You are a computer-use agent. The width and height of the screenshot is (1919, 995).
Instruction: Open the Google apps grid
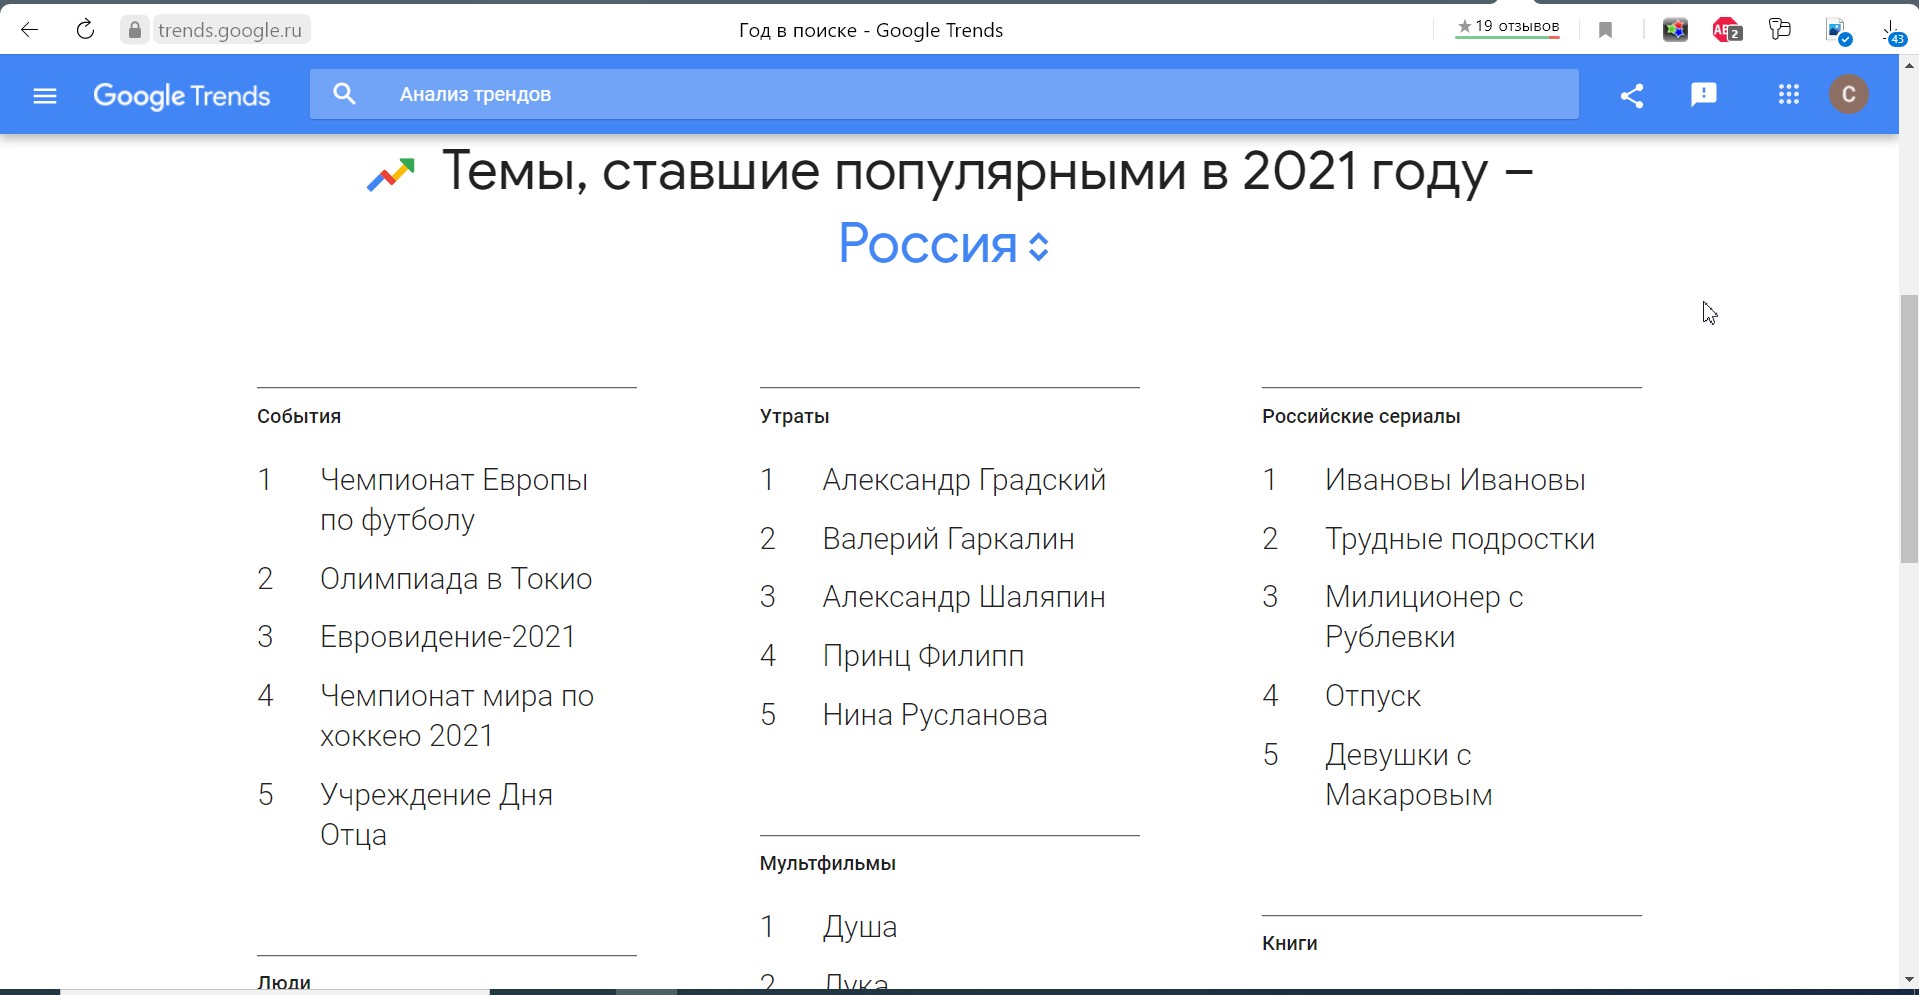coord(1789,95)
